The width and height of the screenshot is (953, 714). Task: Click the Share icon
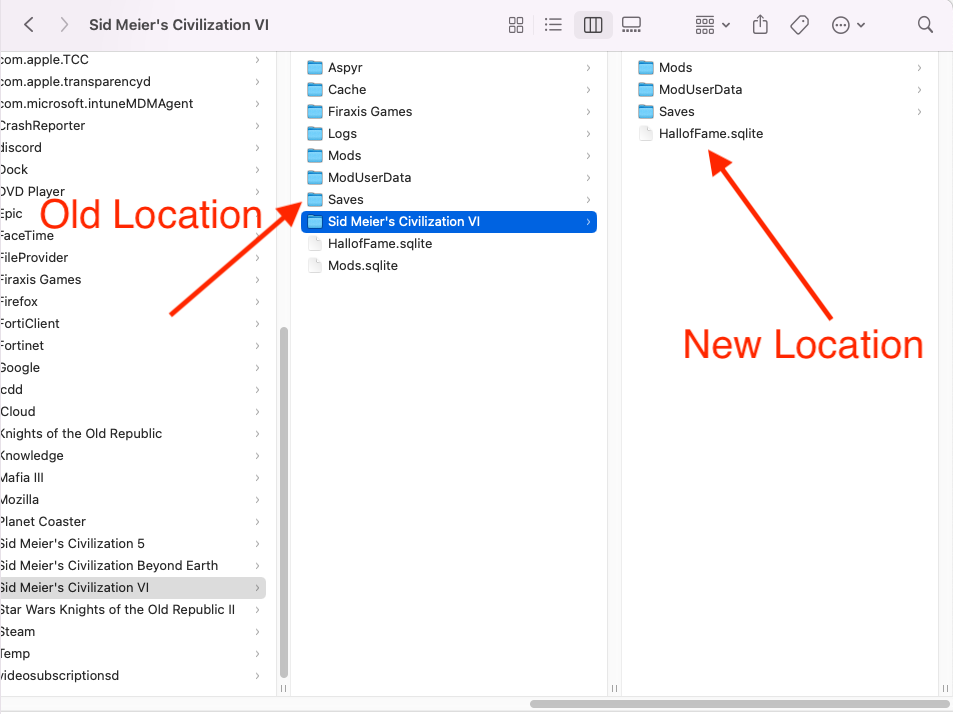point(760,25)
